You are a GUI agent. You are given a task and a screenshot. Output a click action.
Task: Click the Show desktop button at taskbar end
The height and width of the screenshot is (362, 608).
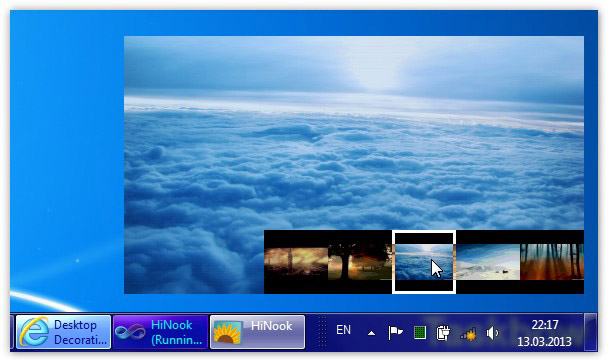tap(591, 332)
